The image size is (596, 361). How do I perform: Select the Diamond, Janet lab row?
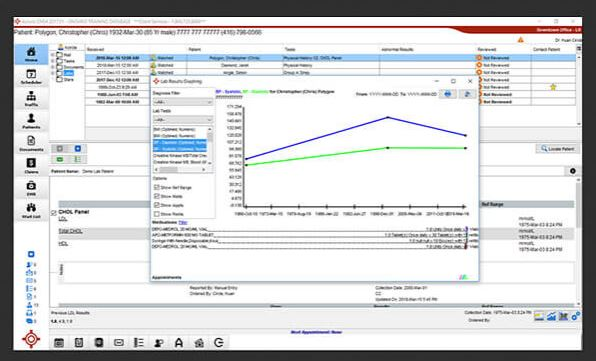[330, 65]
